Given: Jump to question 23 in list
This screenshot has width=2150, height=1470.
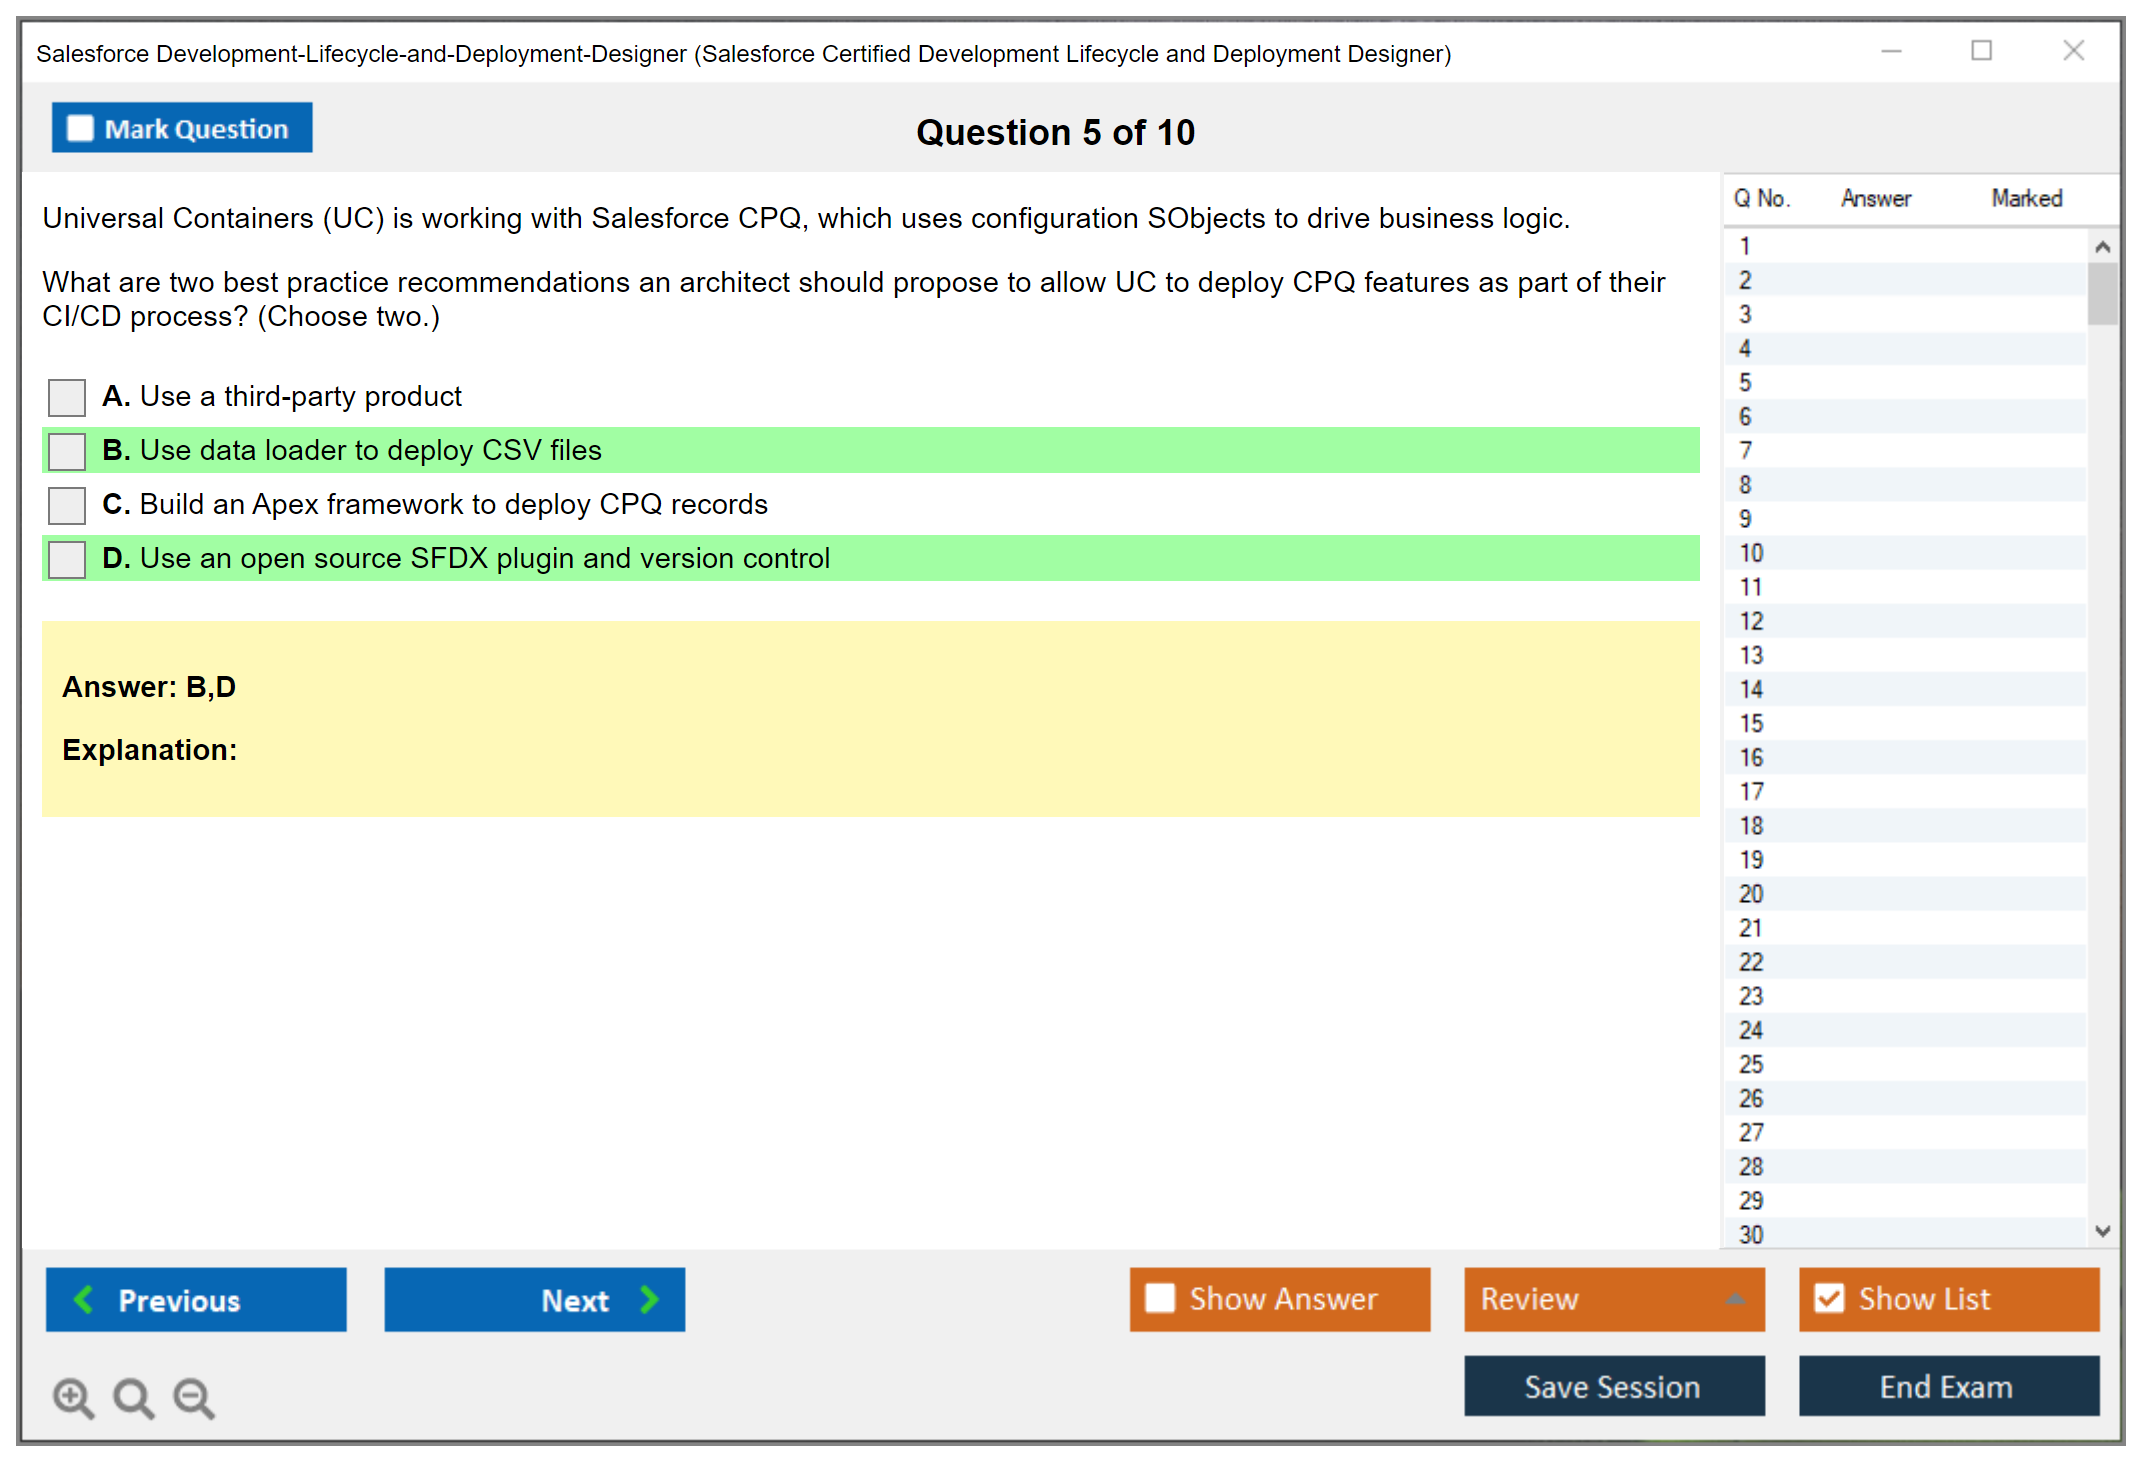Looking at the screenshot, I should click(x=1751, y=996).
